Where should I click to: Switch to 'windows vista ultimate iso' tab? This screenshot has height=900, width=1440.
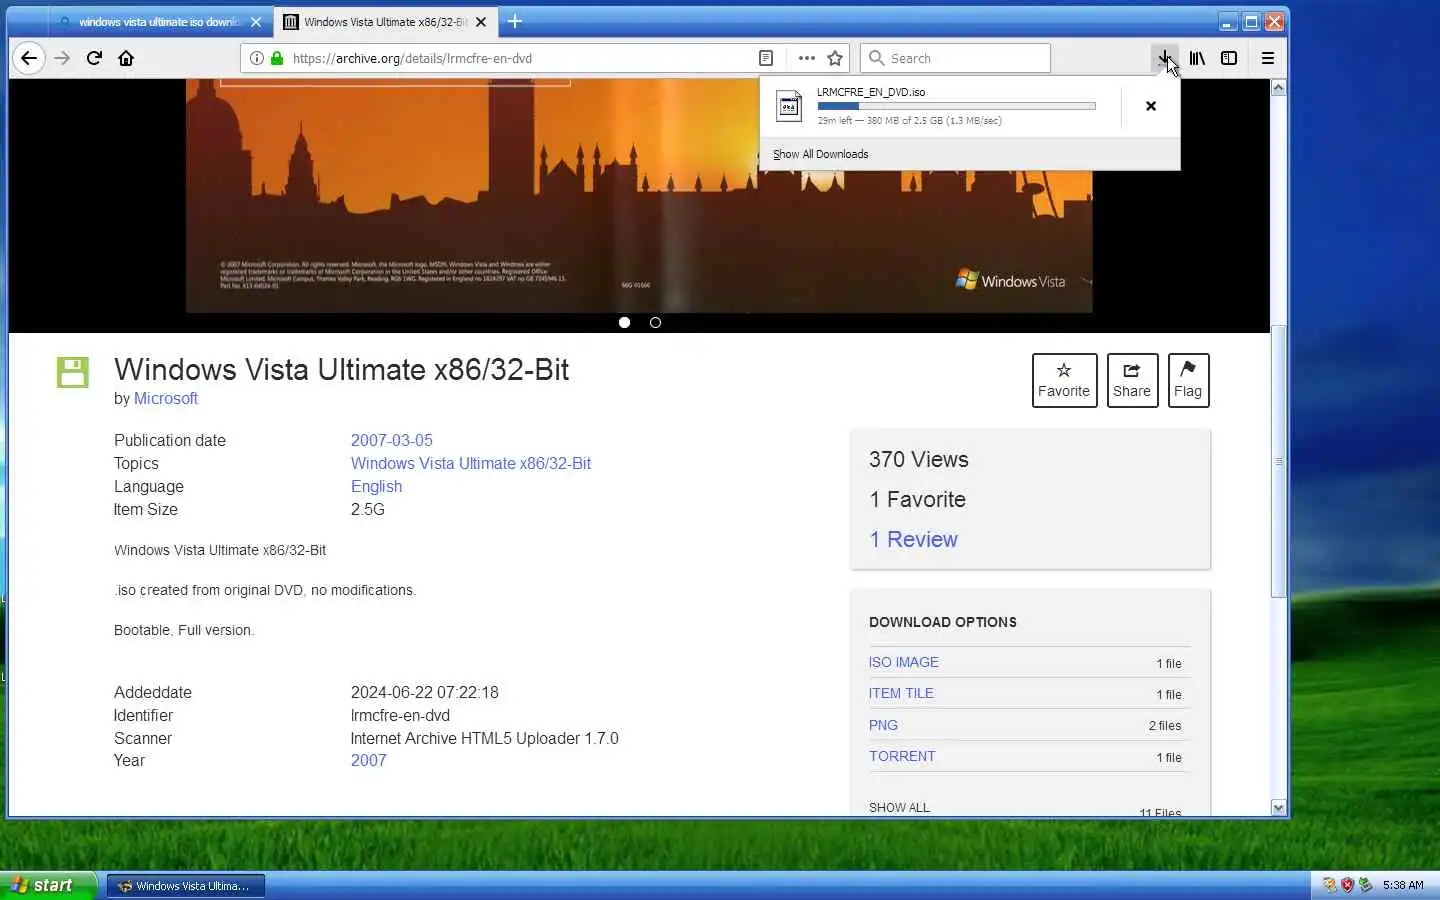pos(160,21)
